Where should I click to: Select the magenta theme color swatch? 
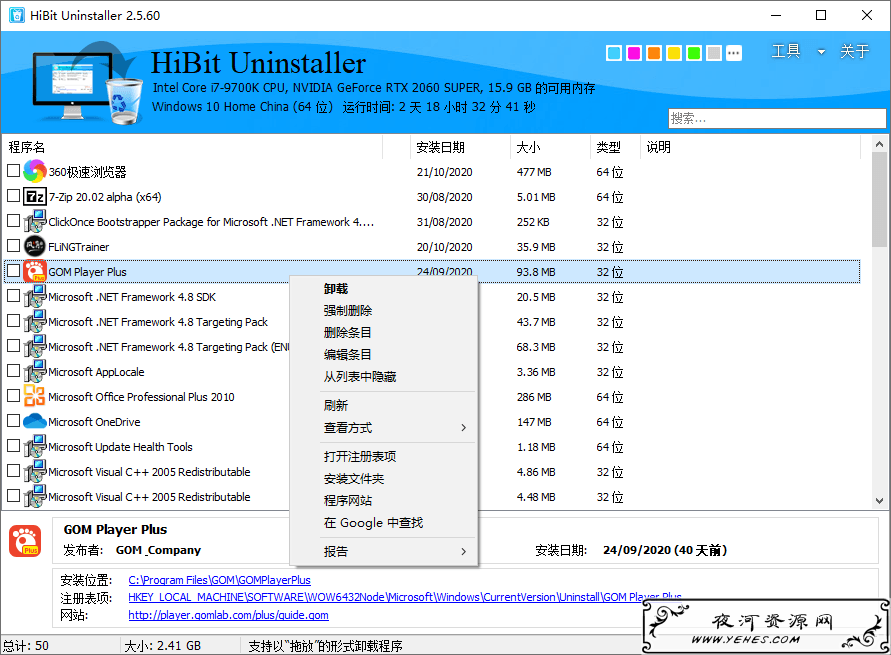[634, 53]
